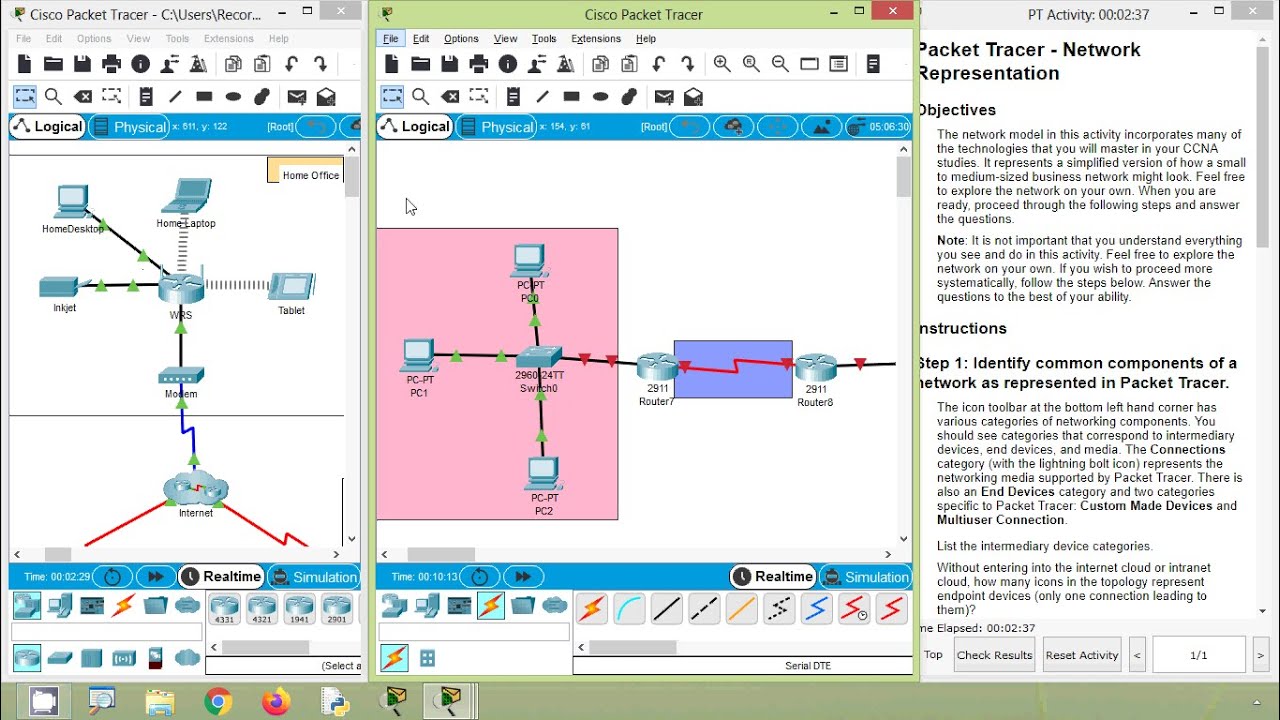Screen dimensions: 1280x720
Task: Go to previous activity page arrow
Action: [x=1137, y=655]
